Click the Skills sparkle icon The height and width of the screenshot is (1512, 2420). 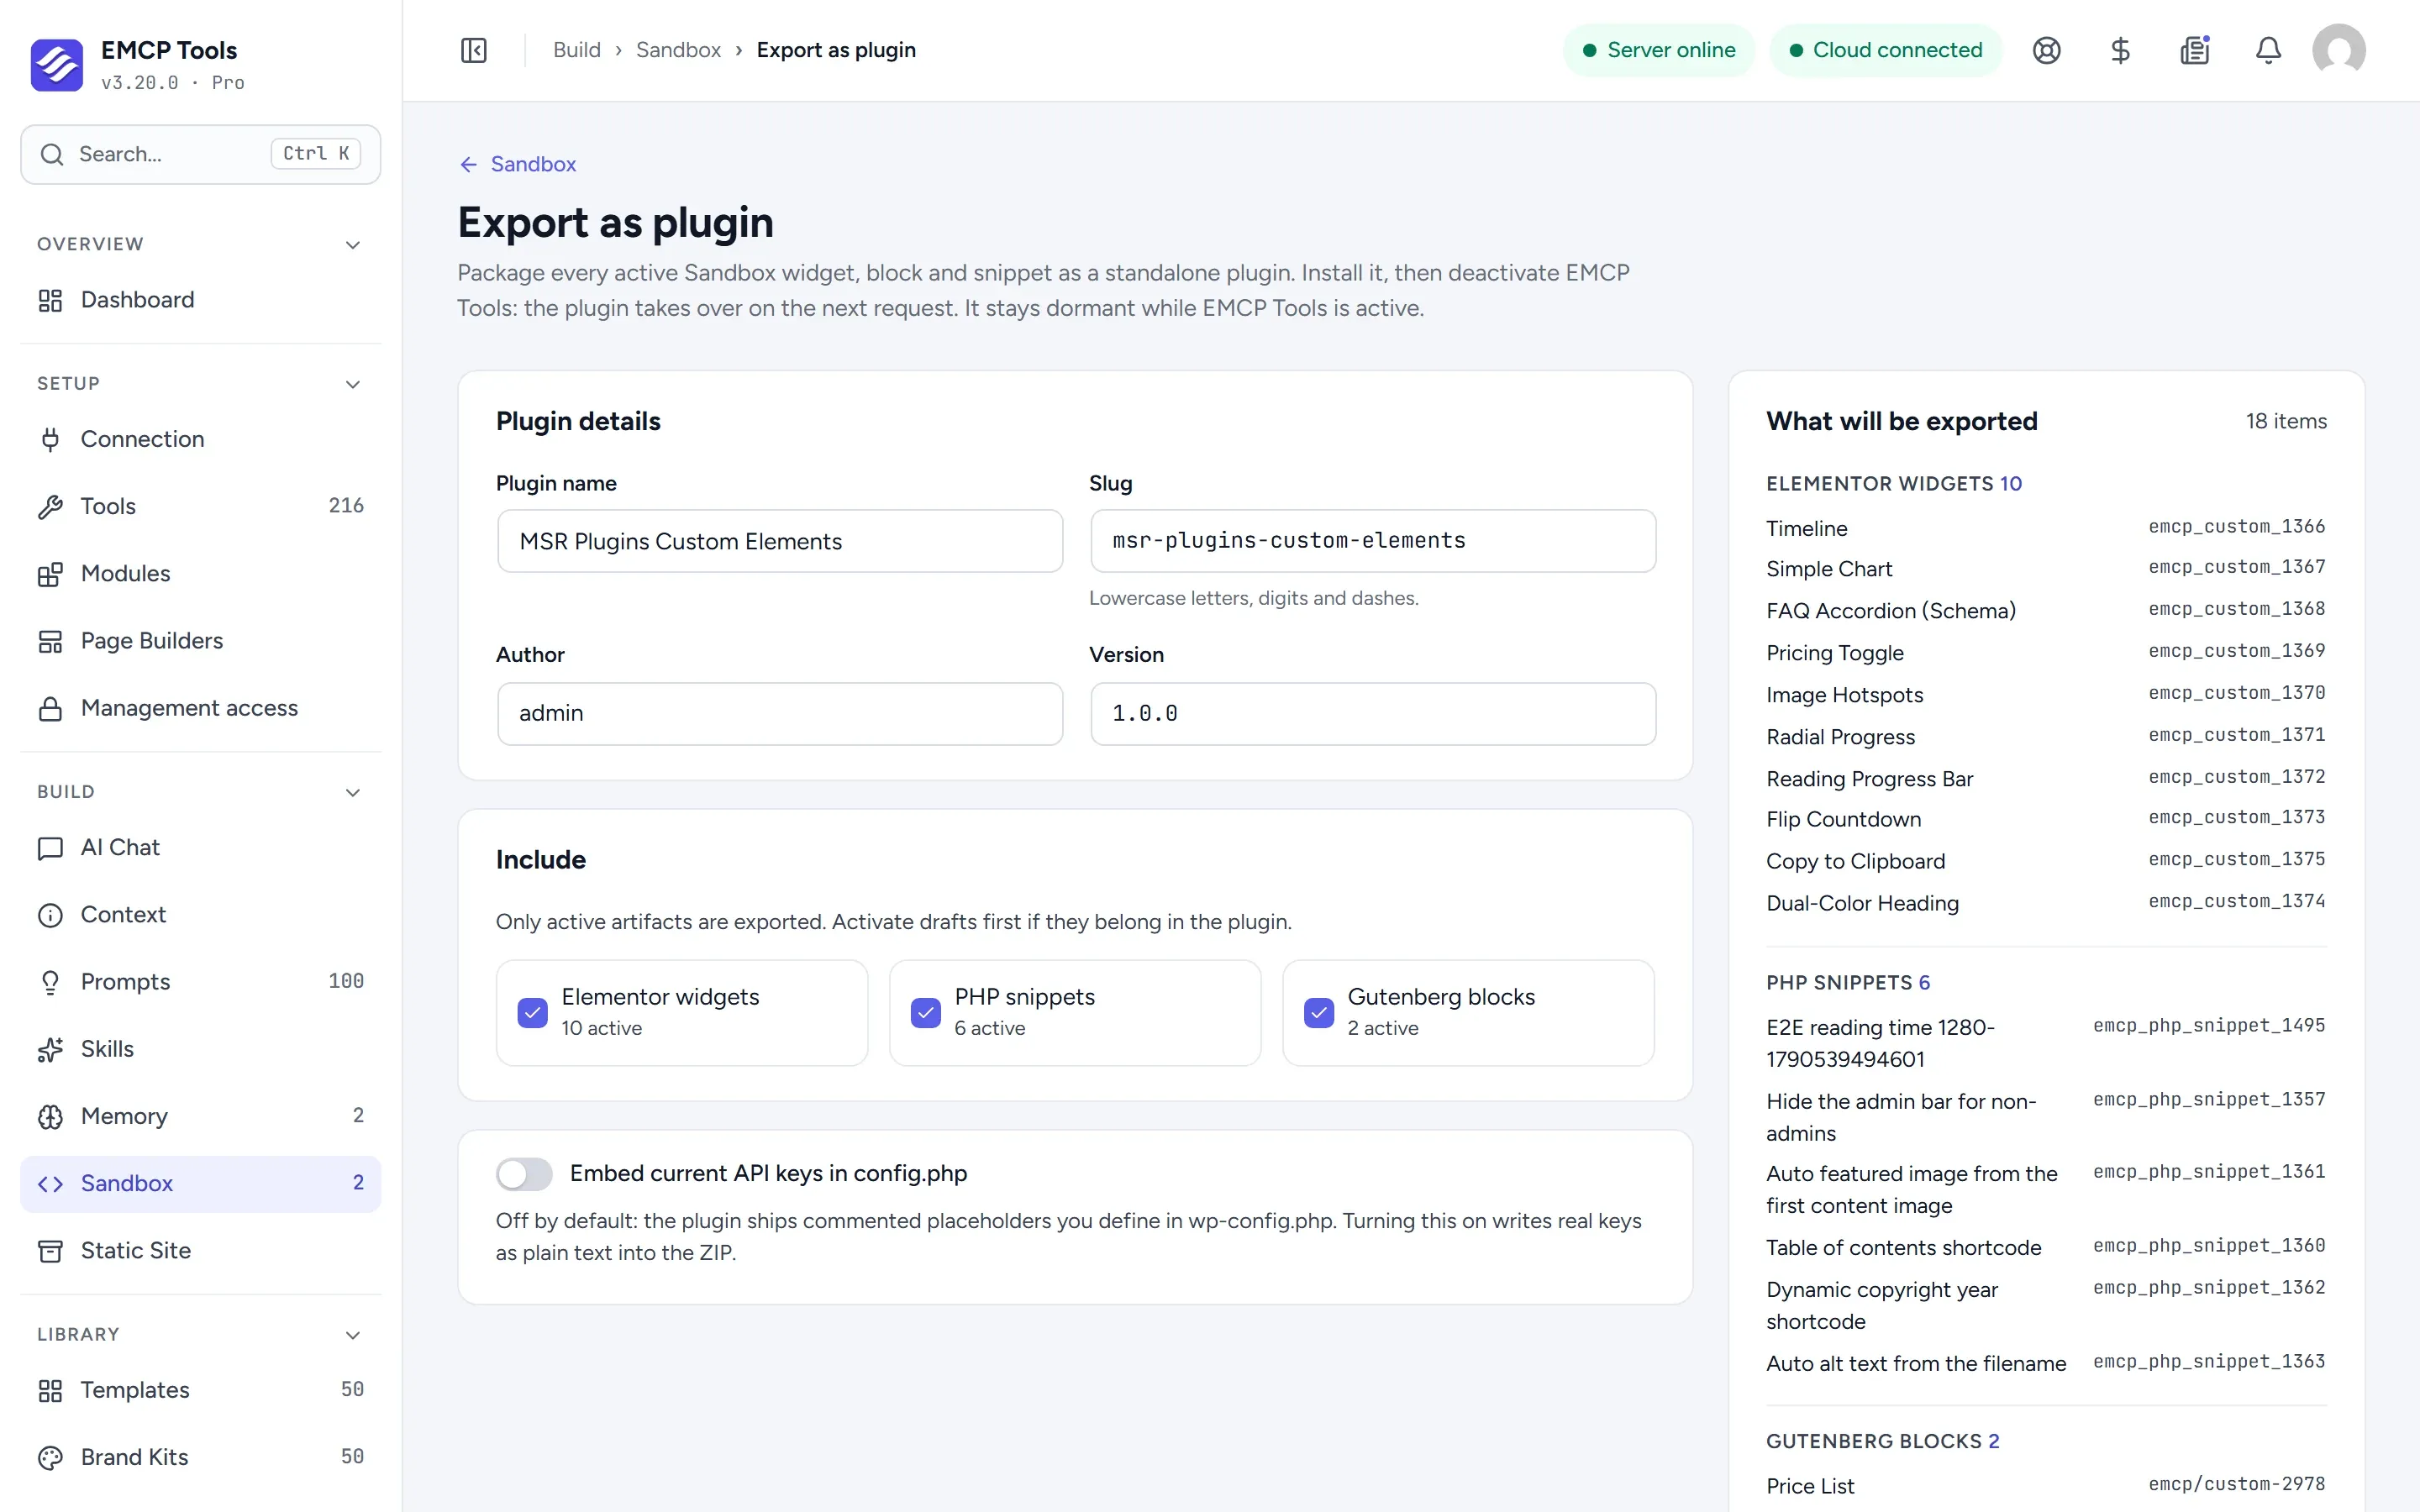point(50,1049)
